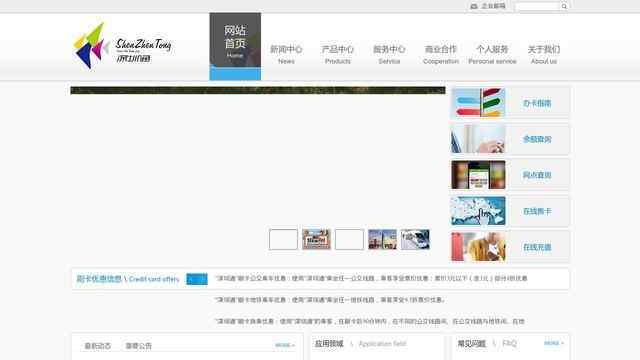Click more in the FAQ panel
The width and height of the screenshot is (640, 360).
tap(553, 343)
